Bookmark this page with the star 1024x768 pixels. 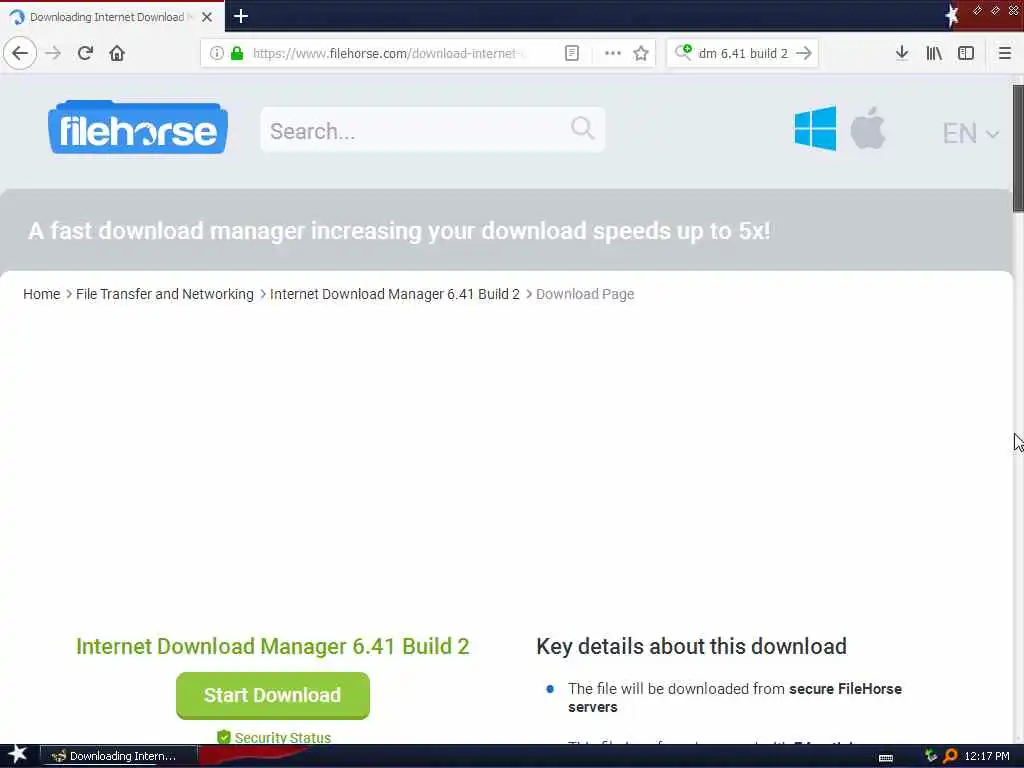point(641,53)
